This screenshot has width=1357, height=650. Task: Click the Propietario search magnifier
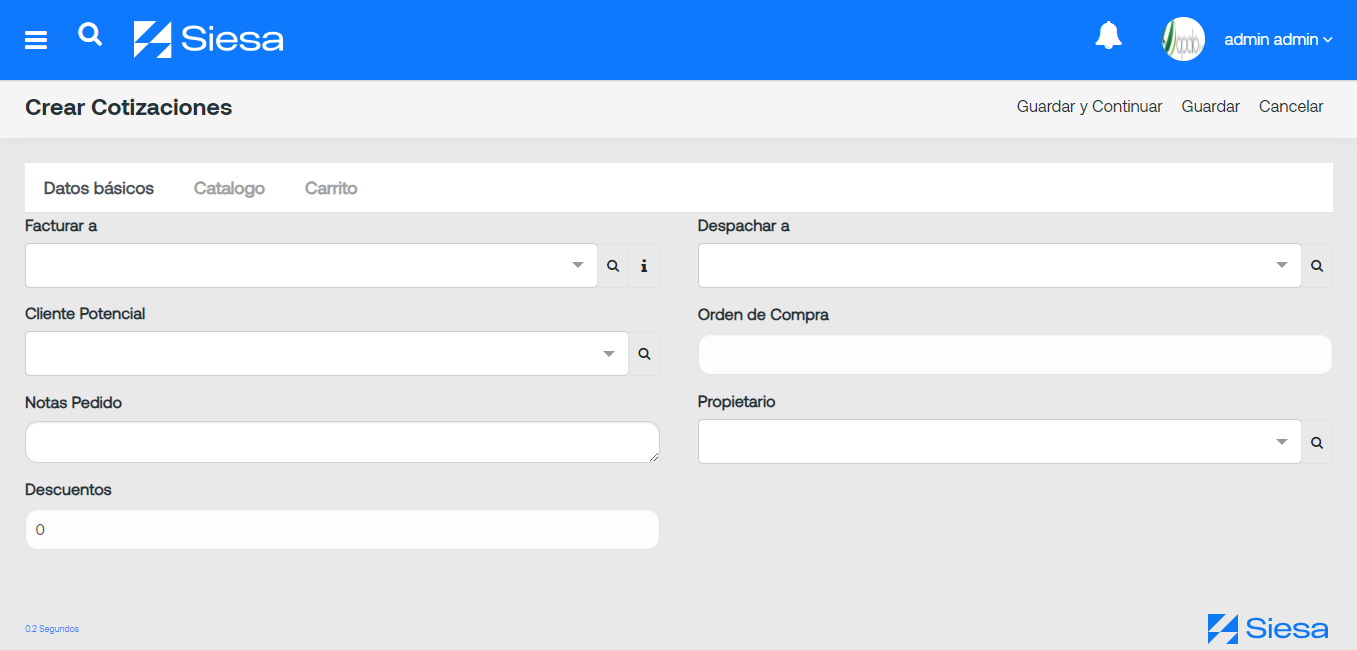pyautogui.click(x=1317, y=442)
